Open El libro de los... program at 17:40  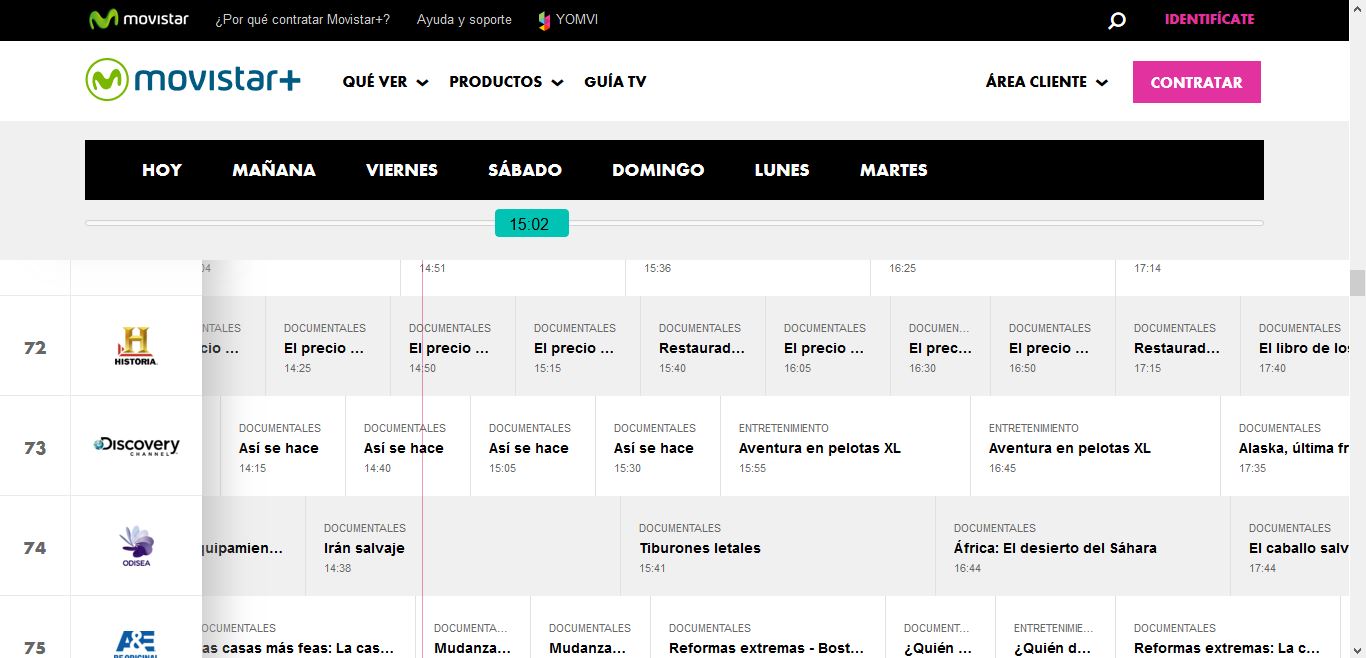point(1295,346)
